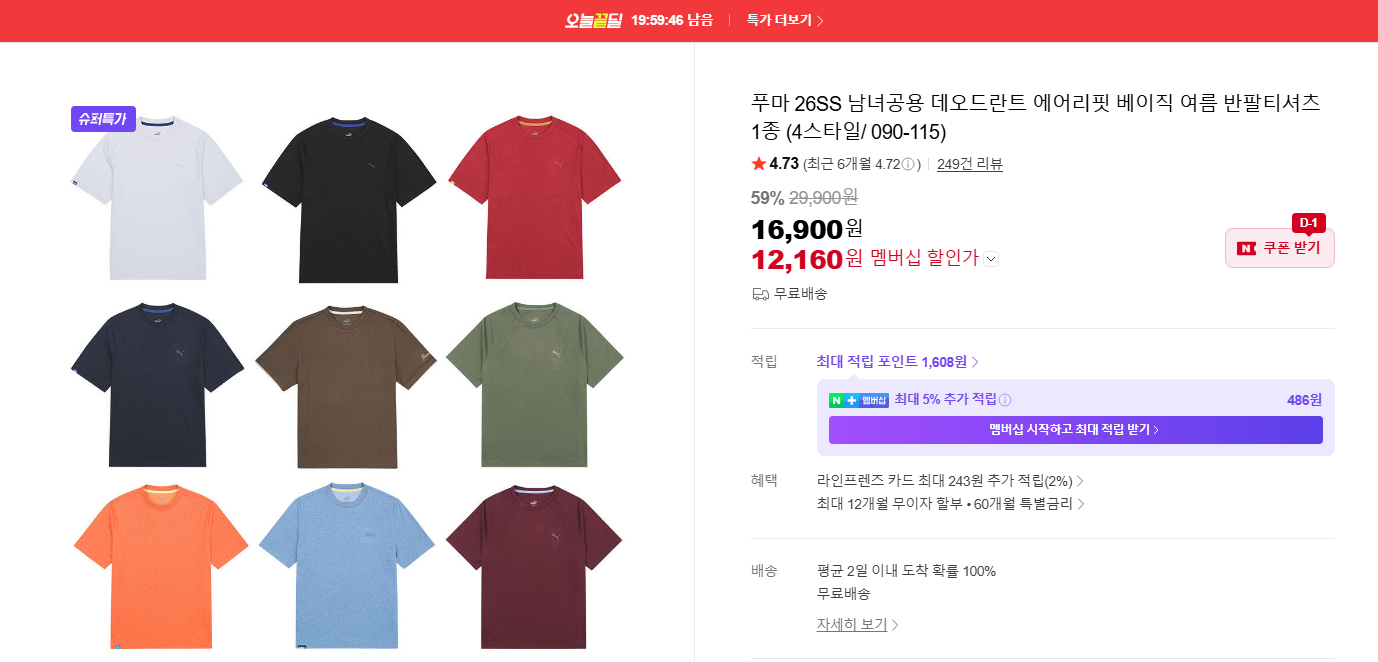This screenshot has width=1378, height=662.
Task: Click 멤버십 시작하고 최대 적립 받기 button
Action: click(1076, 430)
